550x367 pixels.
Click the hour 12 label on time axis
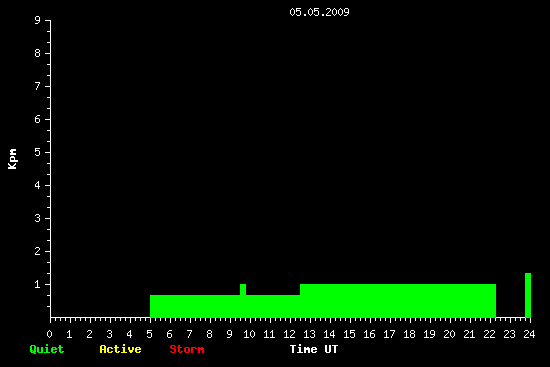click(x=289, y=334)
